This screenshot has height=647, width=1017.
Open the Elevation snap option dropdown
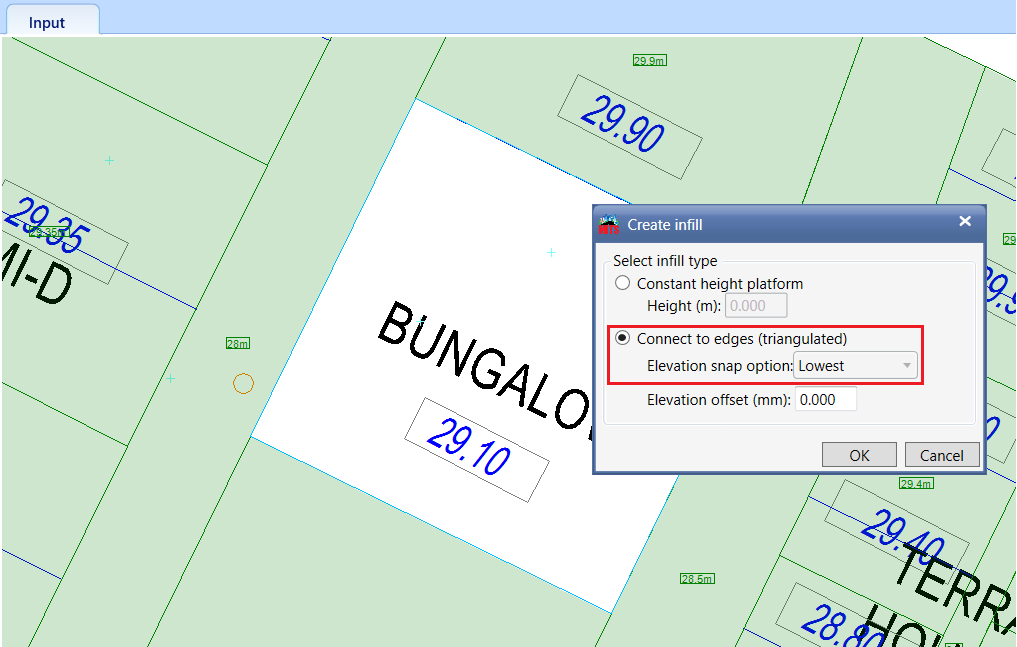pos(855,366)
